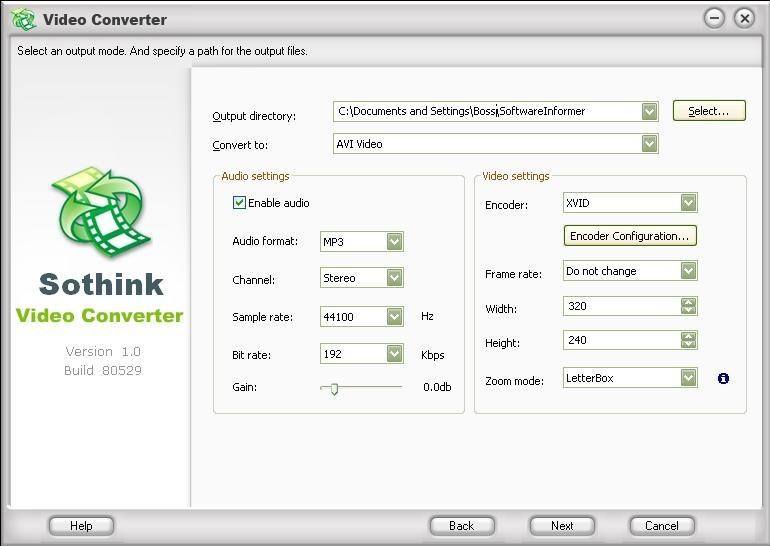Screen dimensions: 770x546
Task: Expand the Sample rate dropdown
Action: [394, 317]
